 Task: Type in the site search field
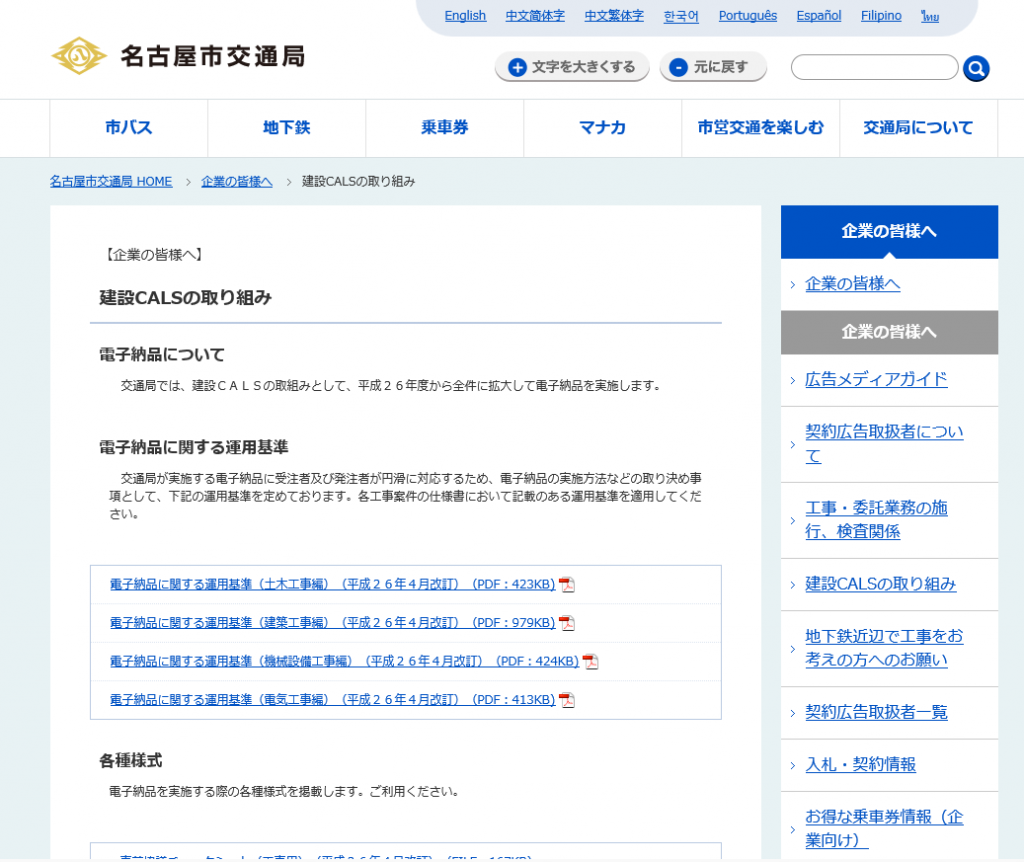pos(874,67)
